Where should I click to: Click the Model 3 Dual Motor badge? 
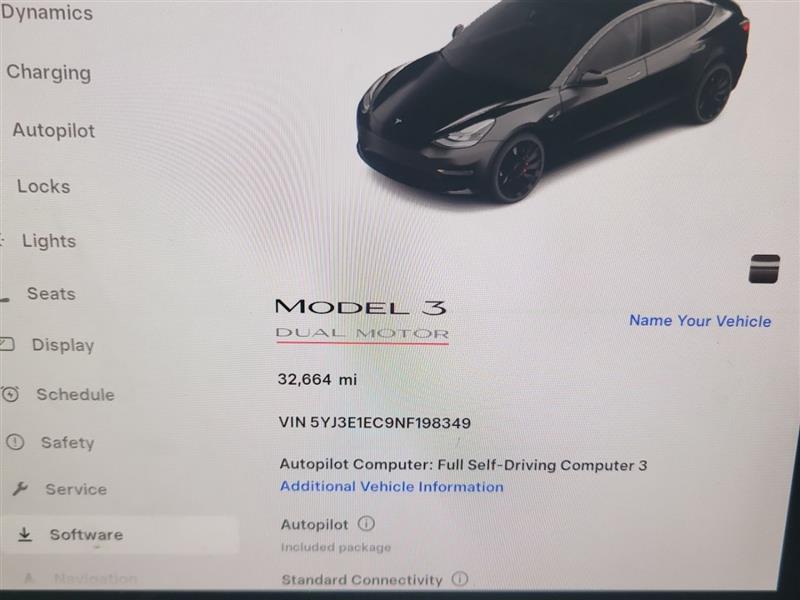(x=362, y=320)
